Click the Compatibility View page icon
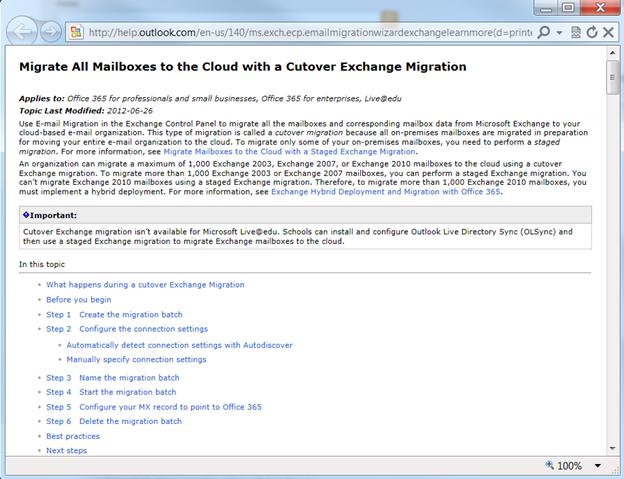 pyautogui.click(x=575, y=32)
